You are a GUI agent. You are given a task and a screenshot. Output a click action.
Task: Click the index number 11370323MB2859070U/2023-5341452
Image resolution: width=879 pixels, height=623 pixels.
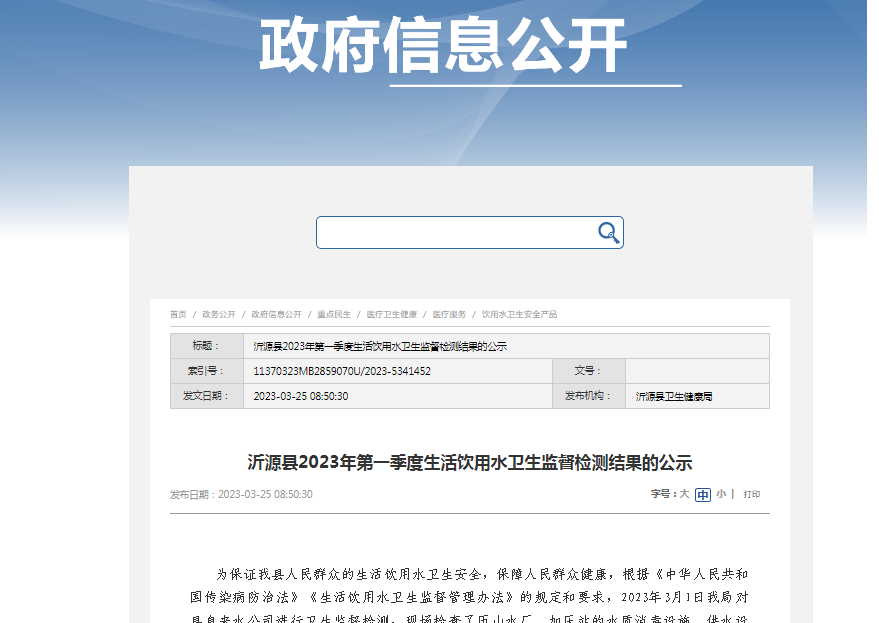pos(342,371)
